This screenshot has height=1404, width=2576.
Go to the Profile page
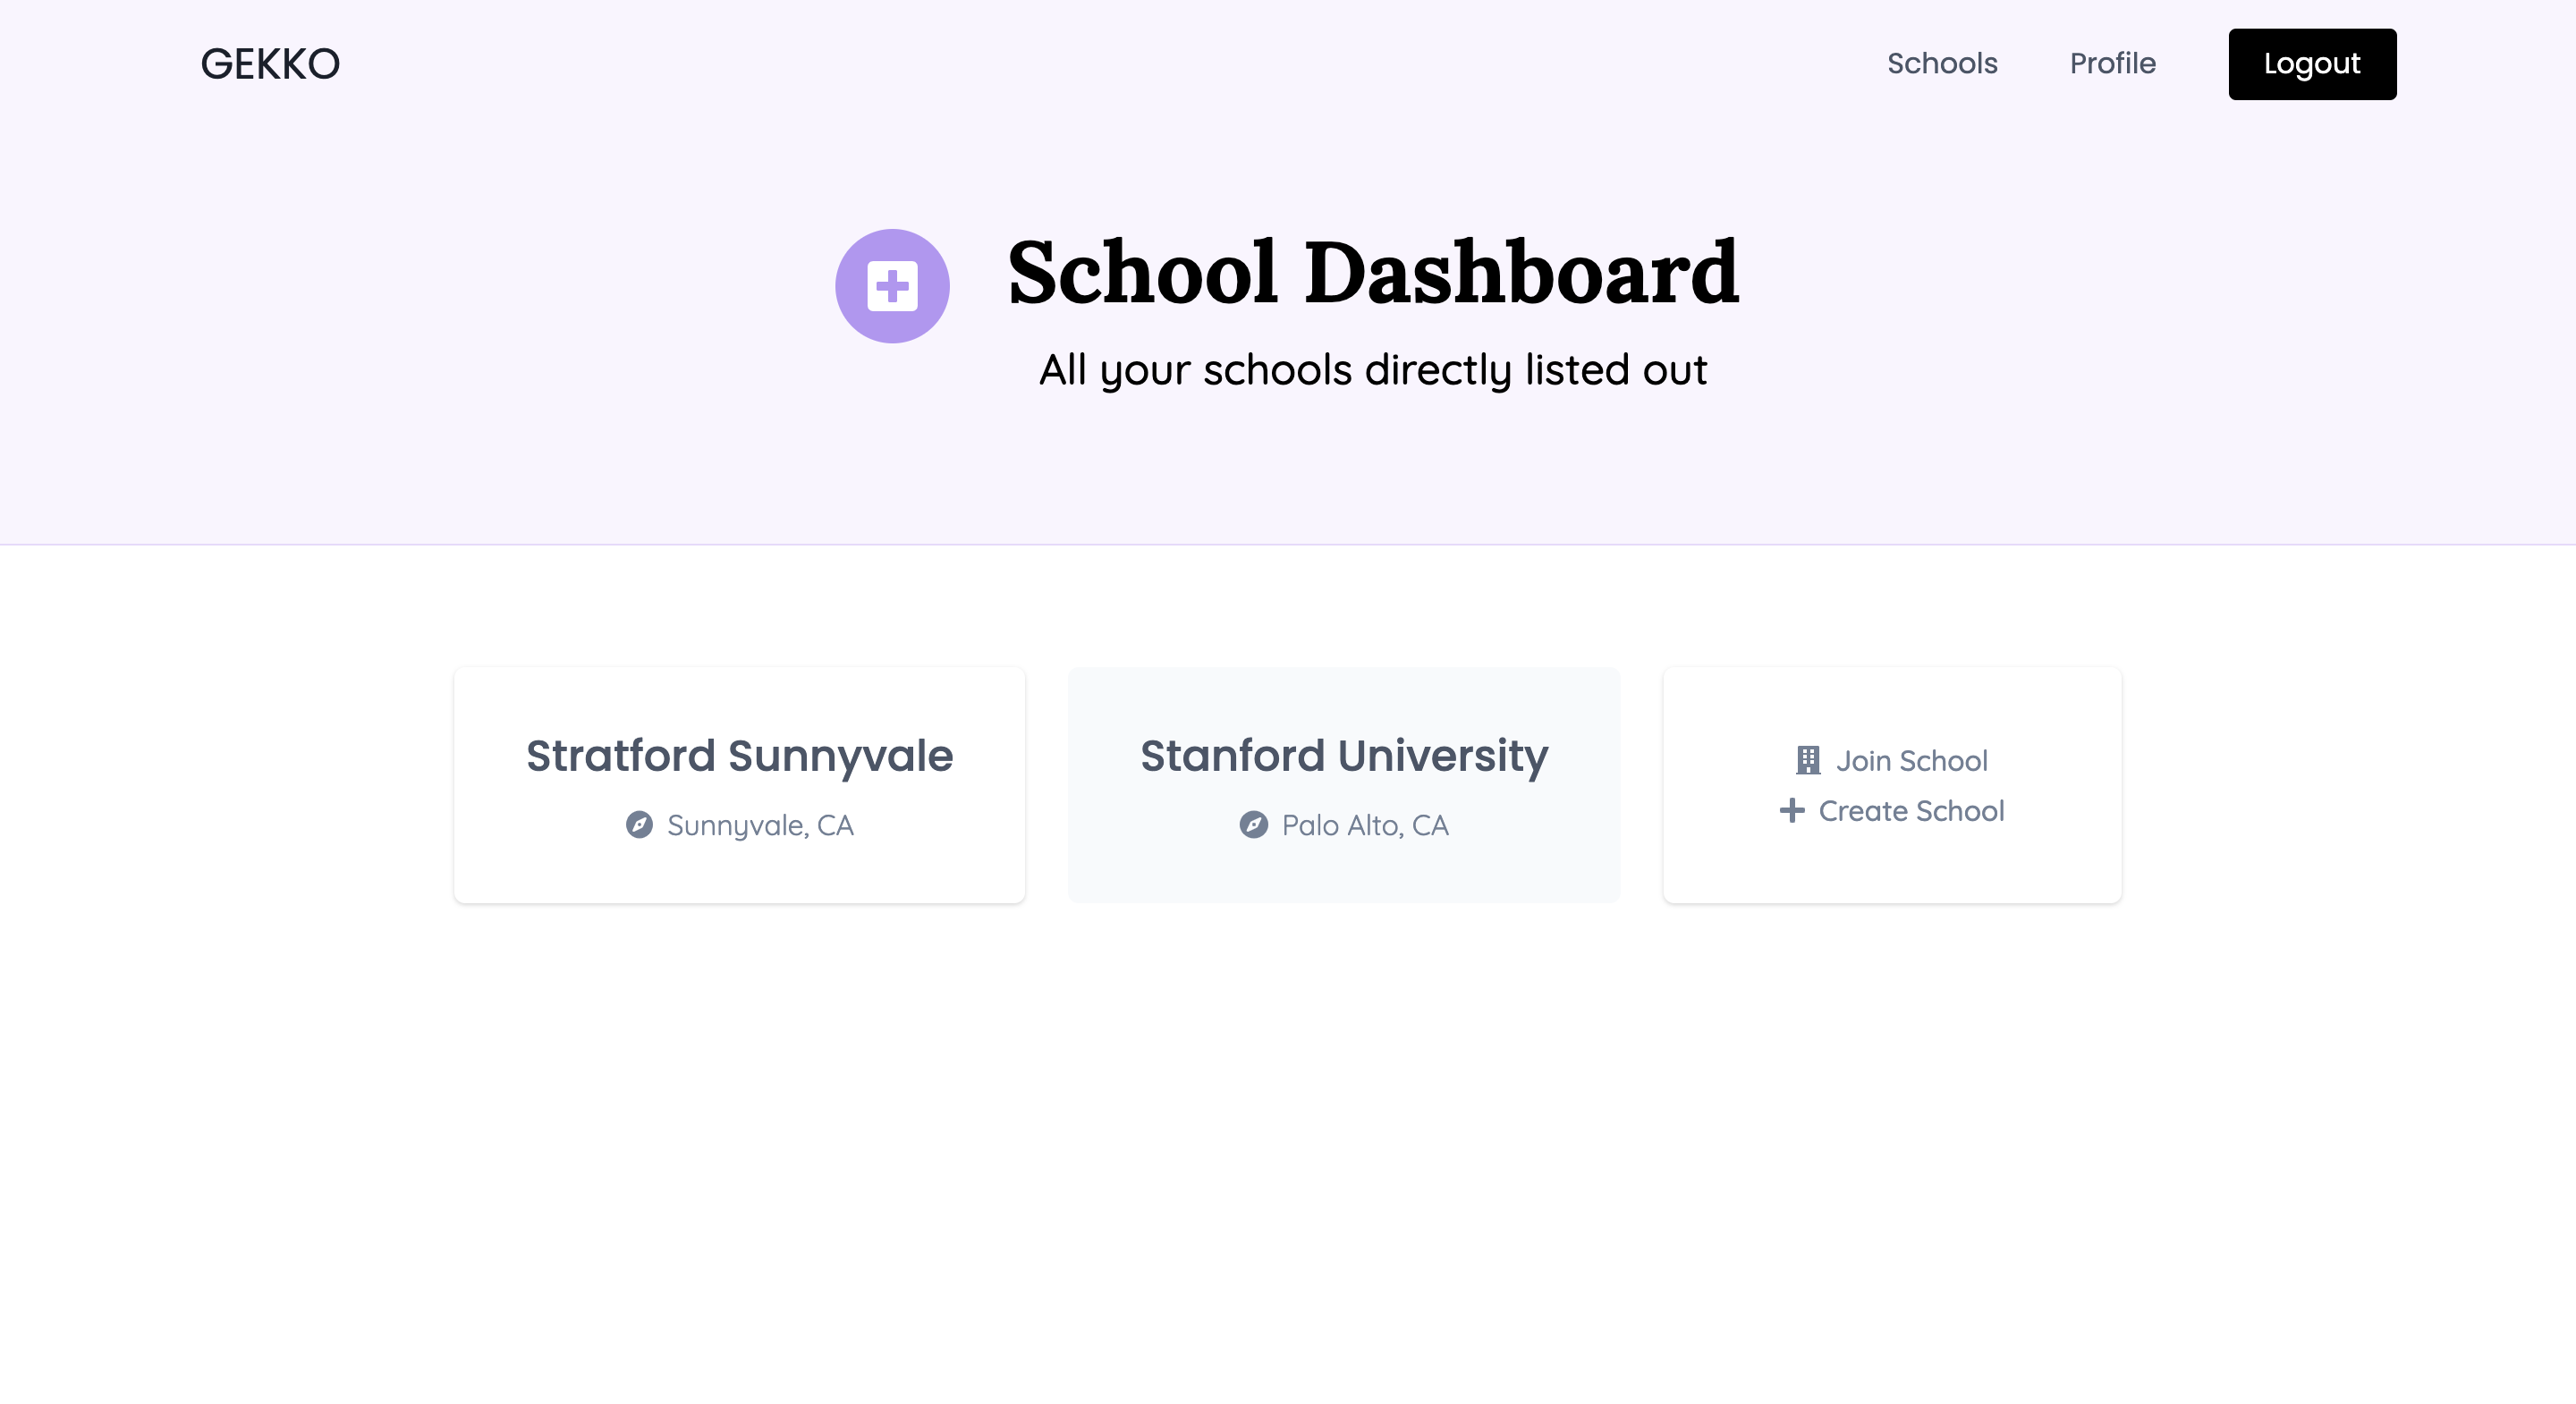(2112, 64)
